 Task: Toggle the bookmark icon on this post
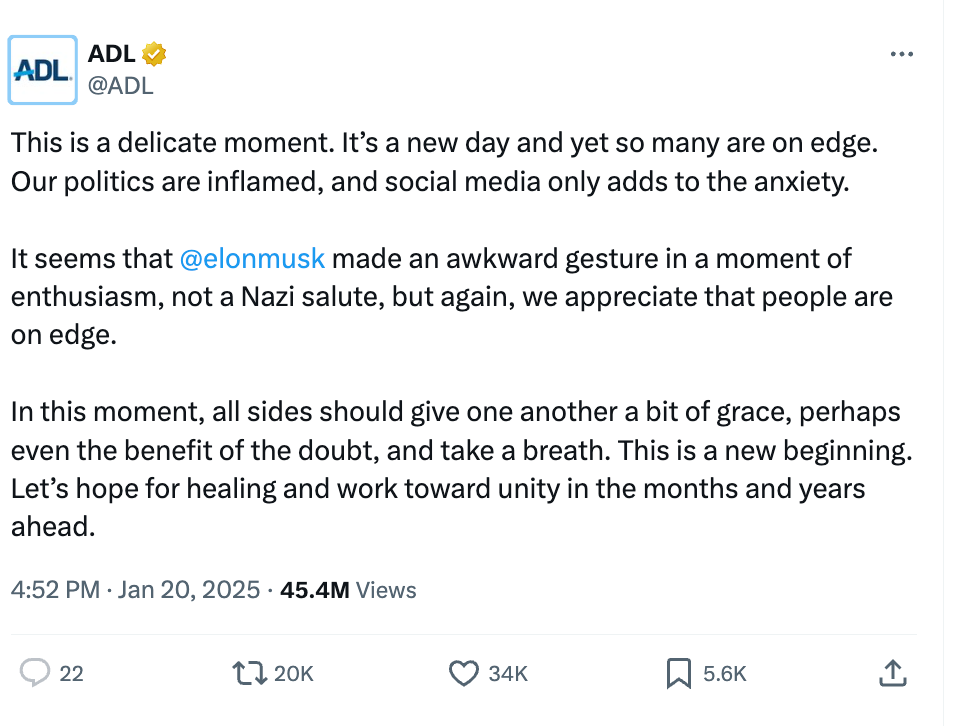click(x=678, y=673)
